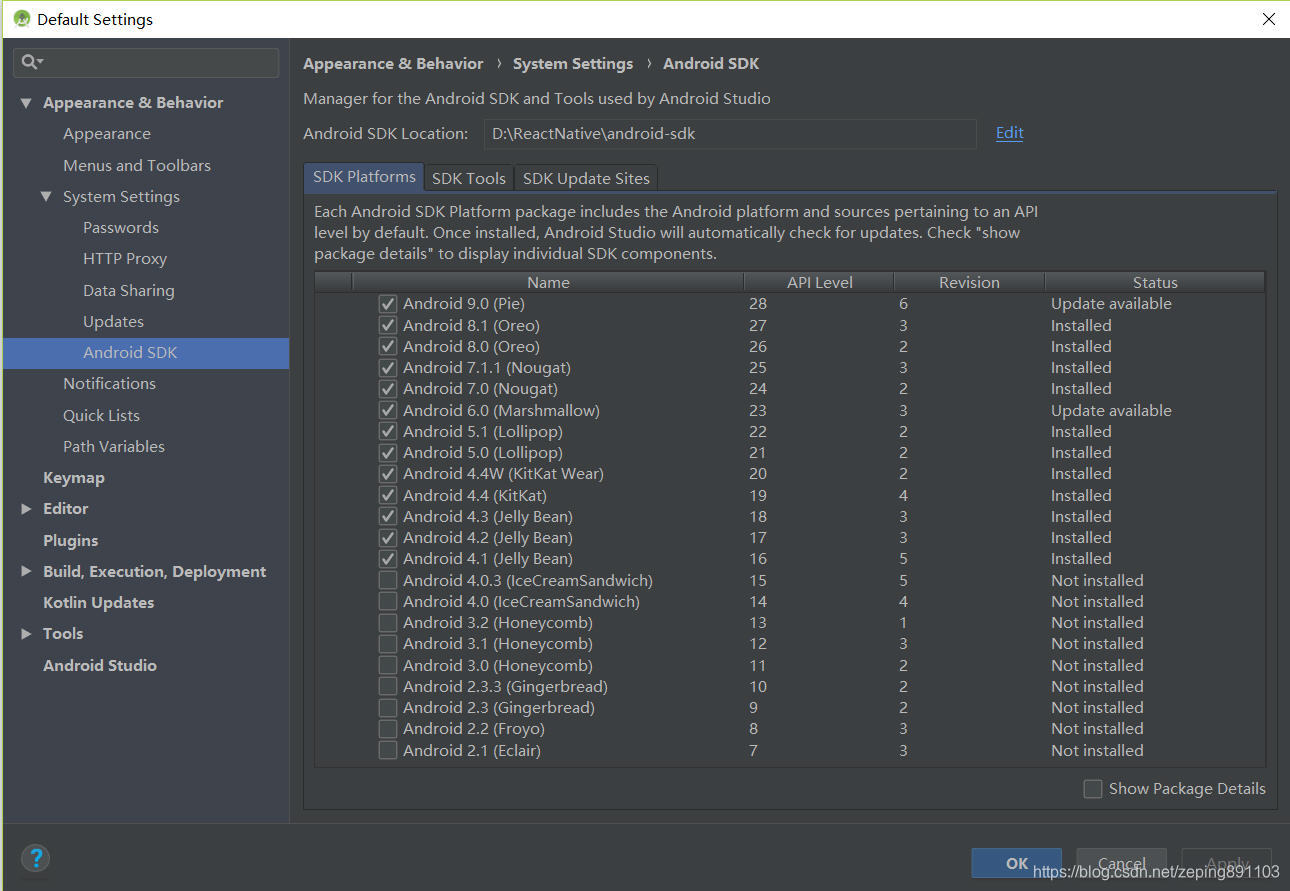
Task: Check Android 3.2 (Honeycomb) checkbox
Action: [x=388, y=623]
